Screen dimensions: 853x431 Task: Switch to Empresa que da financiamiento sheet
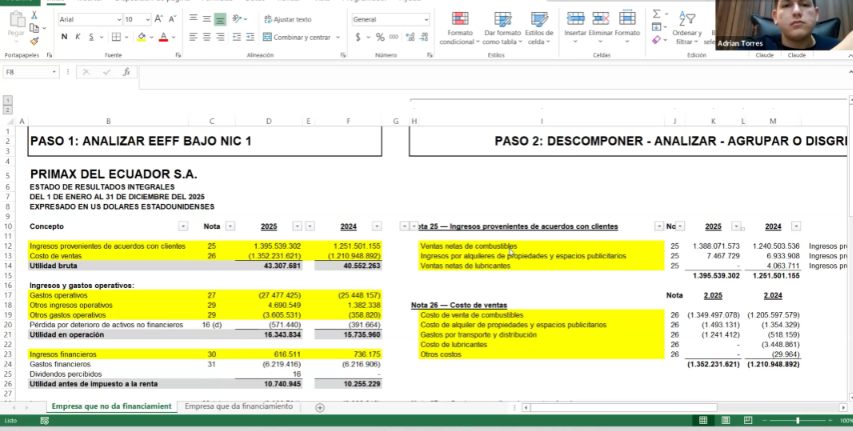tap(238, 407)
